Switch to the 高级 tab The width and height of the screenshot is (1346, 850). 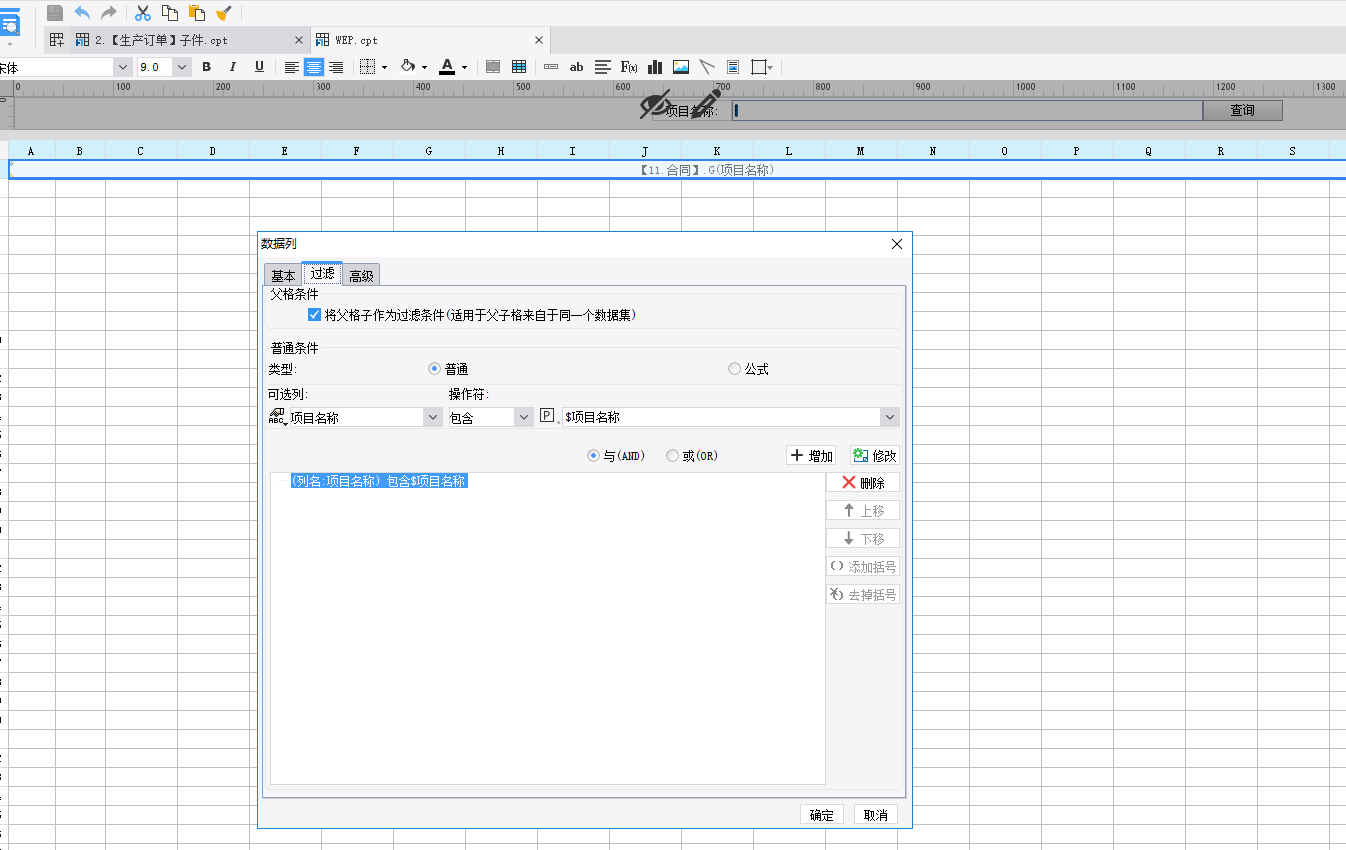tap(361, 276)
